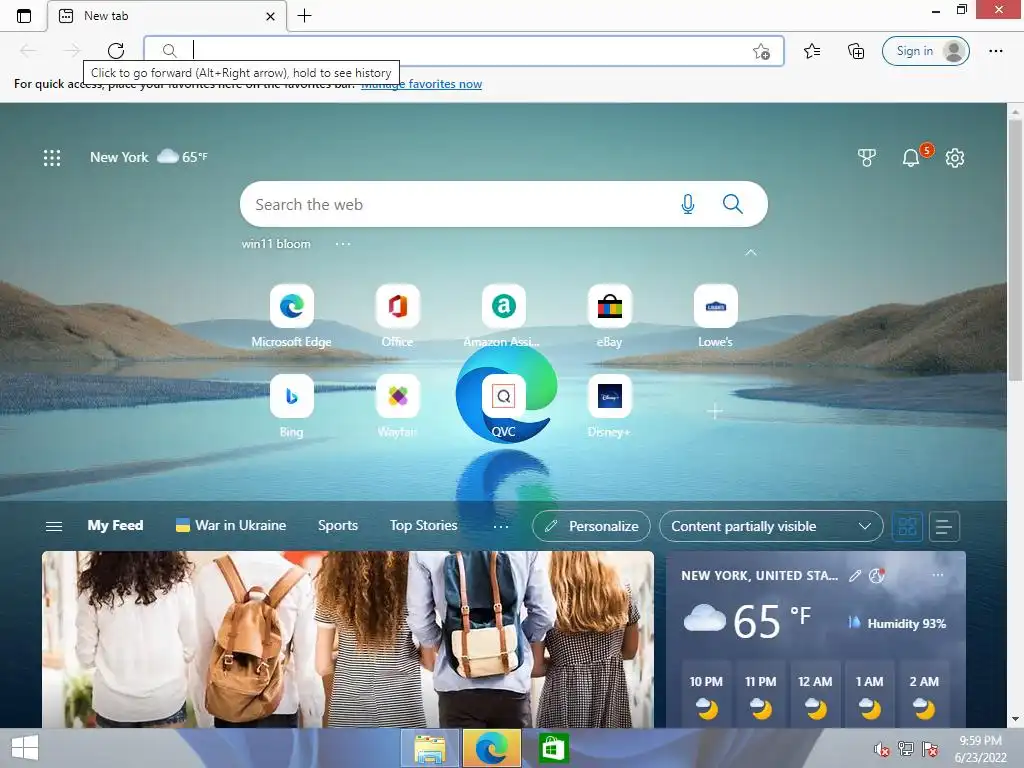The width and height of the screenshot is (1024, 768).
Task: Click New York weather in header
Action: pos(149,157)
